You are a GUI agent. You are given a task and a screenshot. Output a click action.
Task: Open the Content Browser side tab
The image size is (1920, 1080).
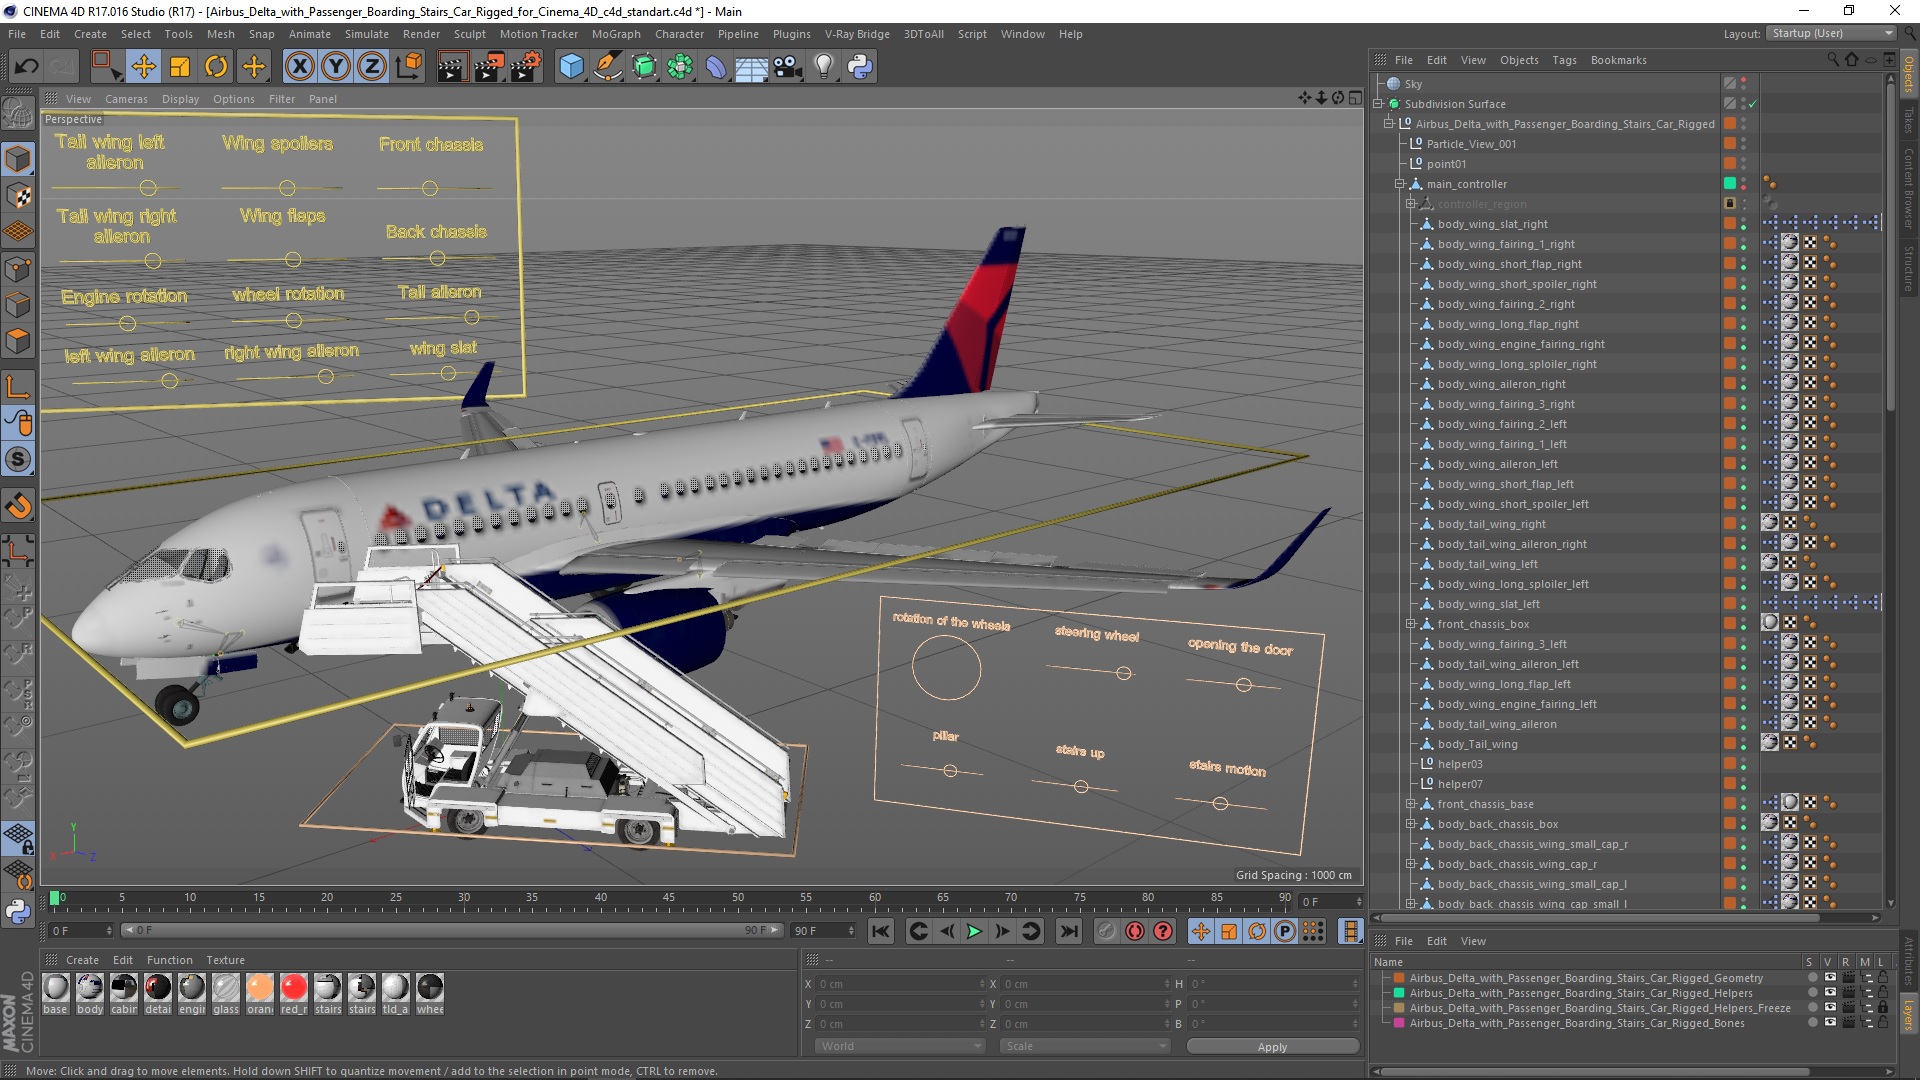(x=1908, y=188)
